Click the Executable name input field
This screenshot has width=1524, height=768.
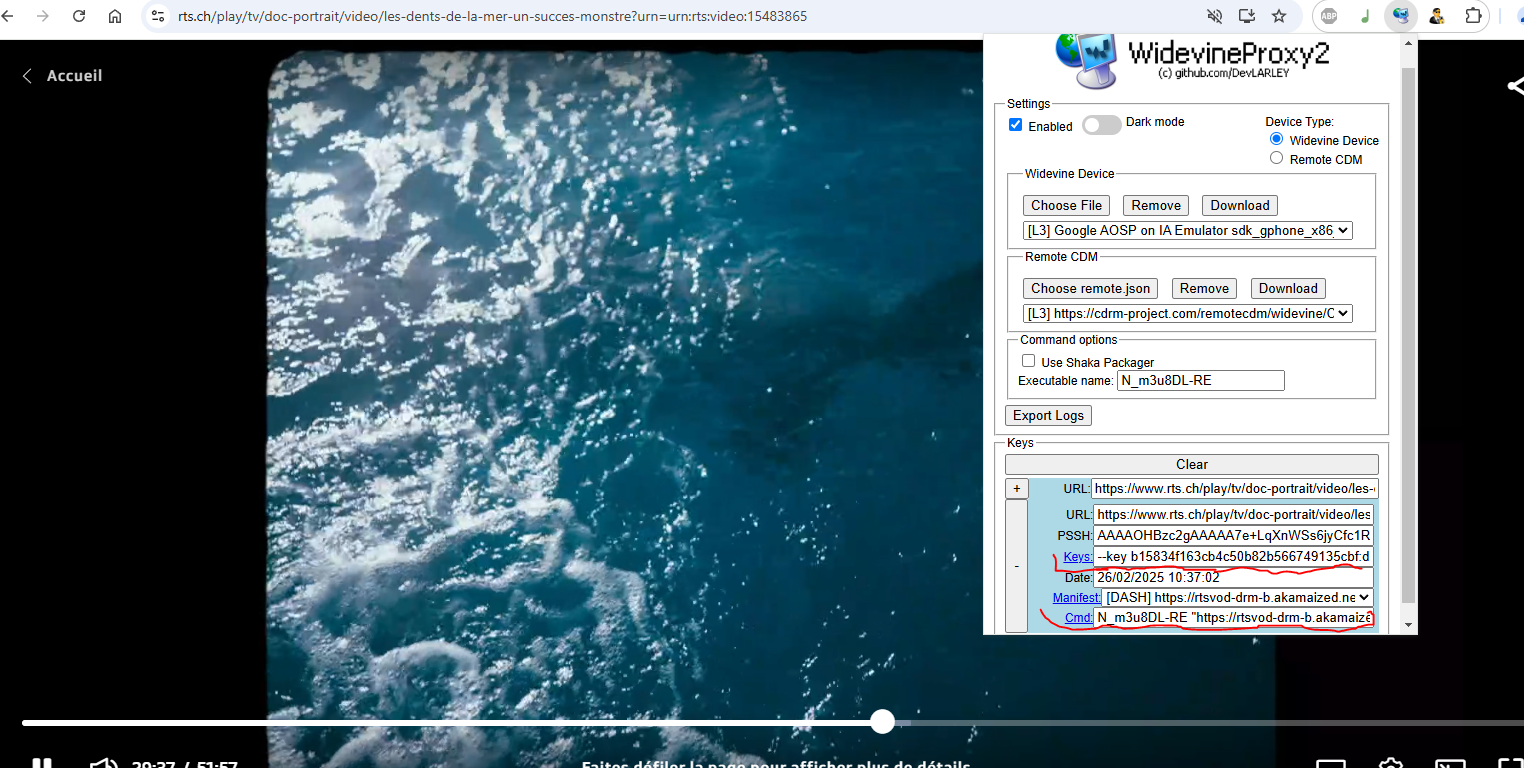1200,381
